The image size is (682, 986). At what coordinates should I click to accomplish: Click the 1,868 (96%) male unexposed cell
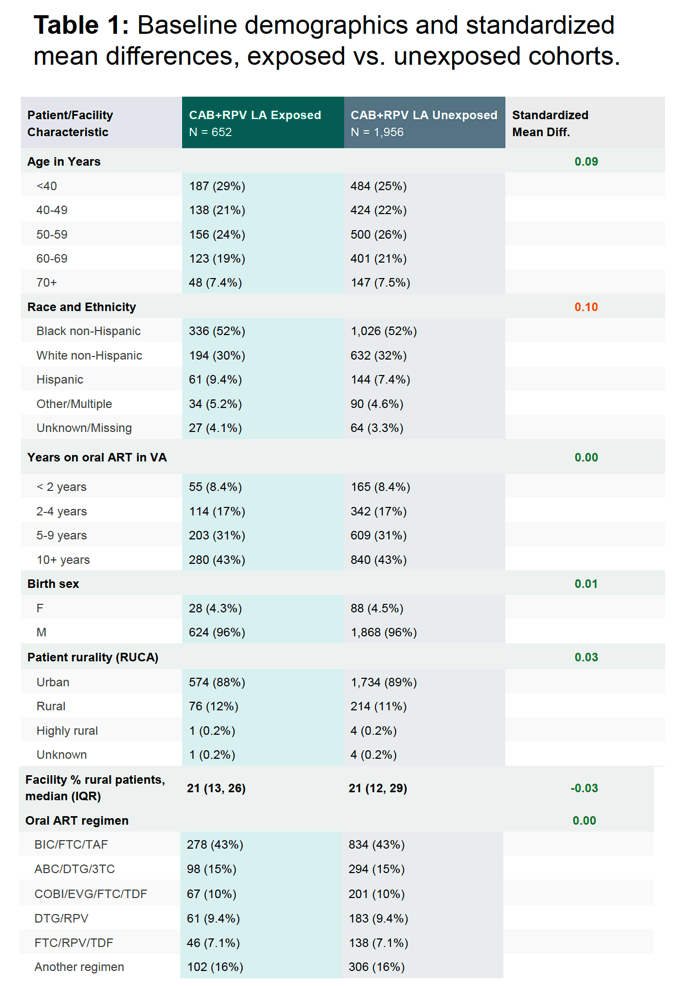click(x=383, y=632)
